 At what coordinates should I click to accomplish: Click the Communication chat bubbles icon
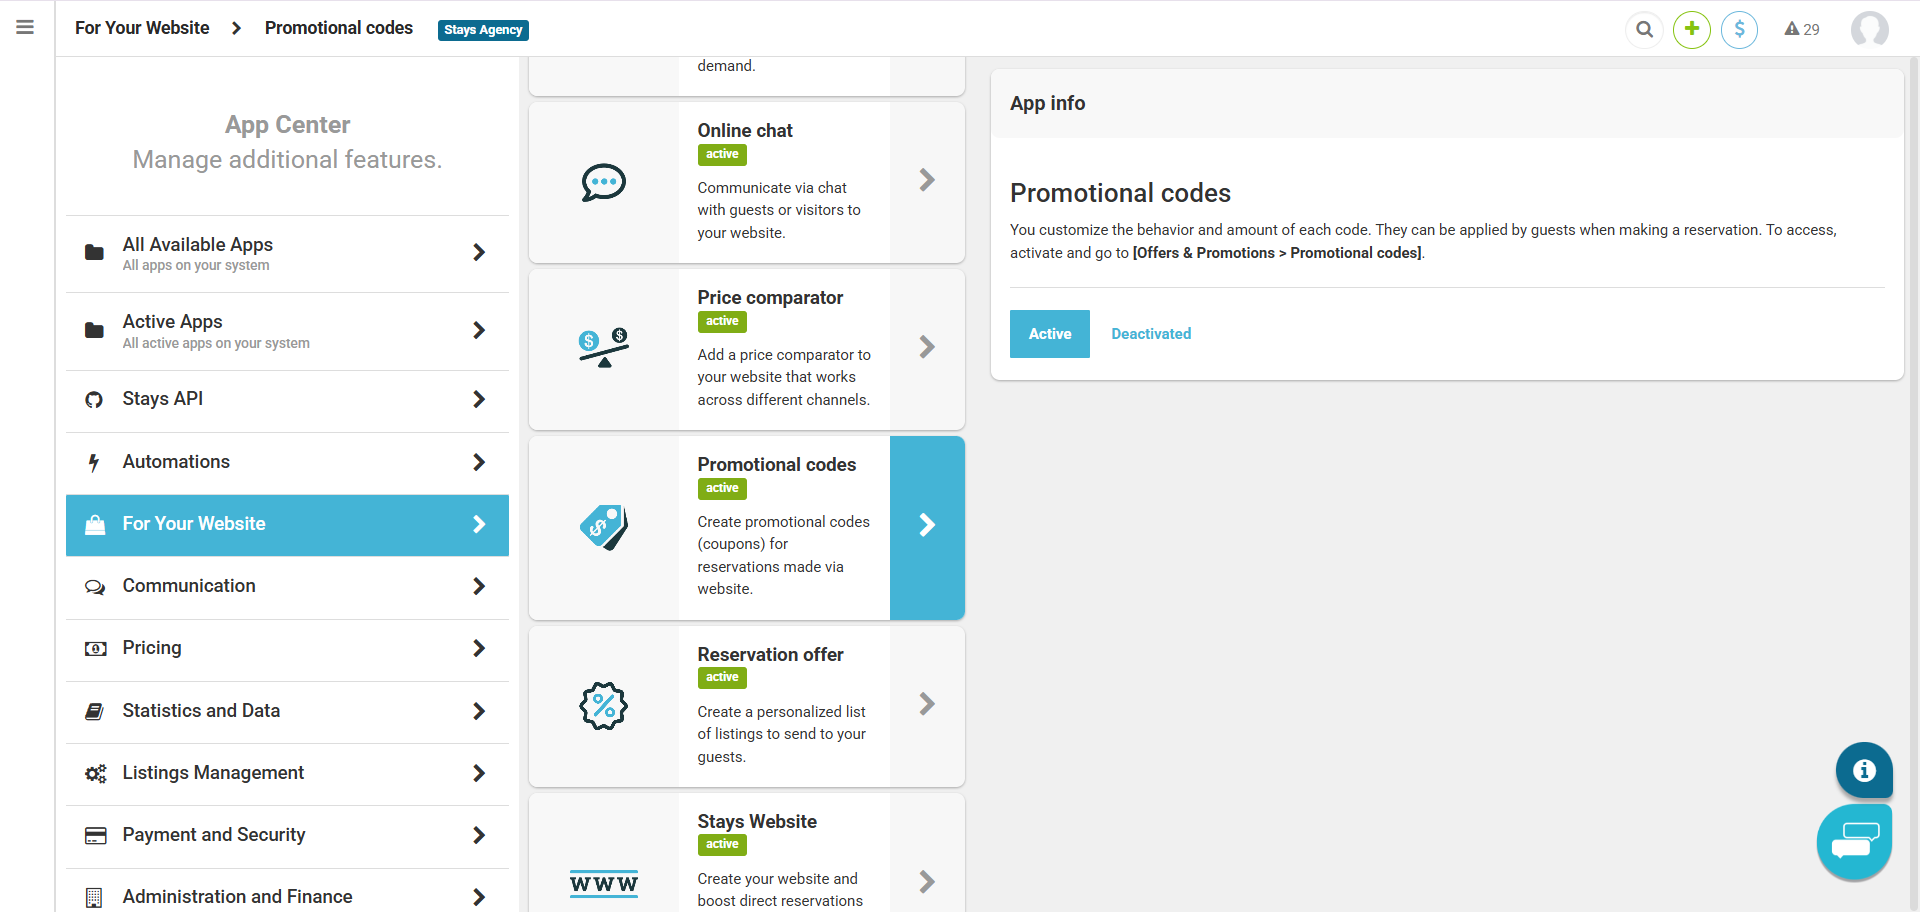(x=95, y=587)
